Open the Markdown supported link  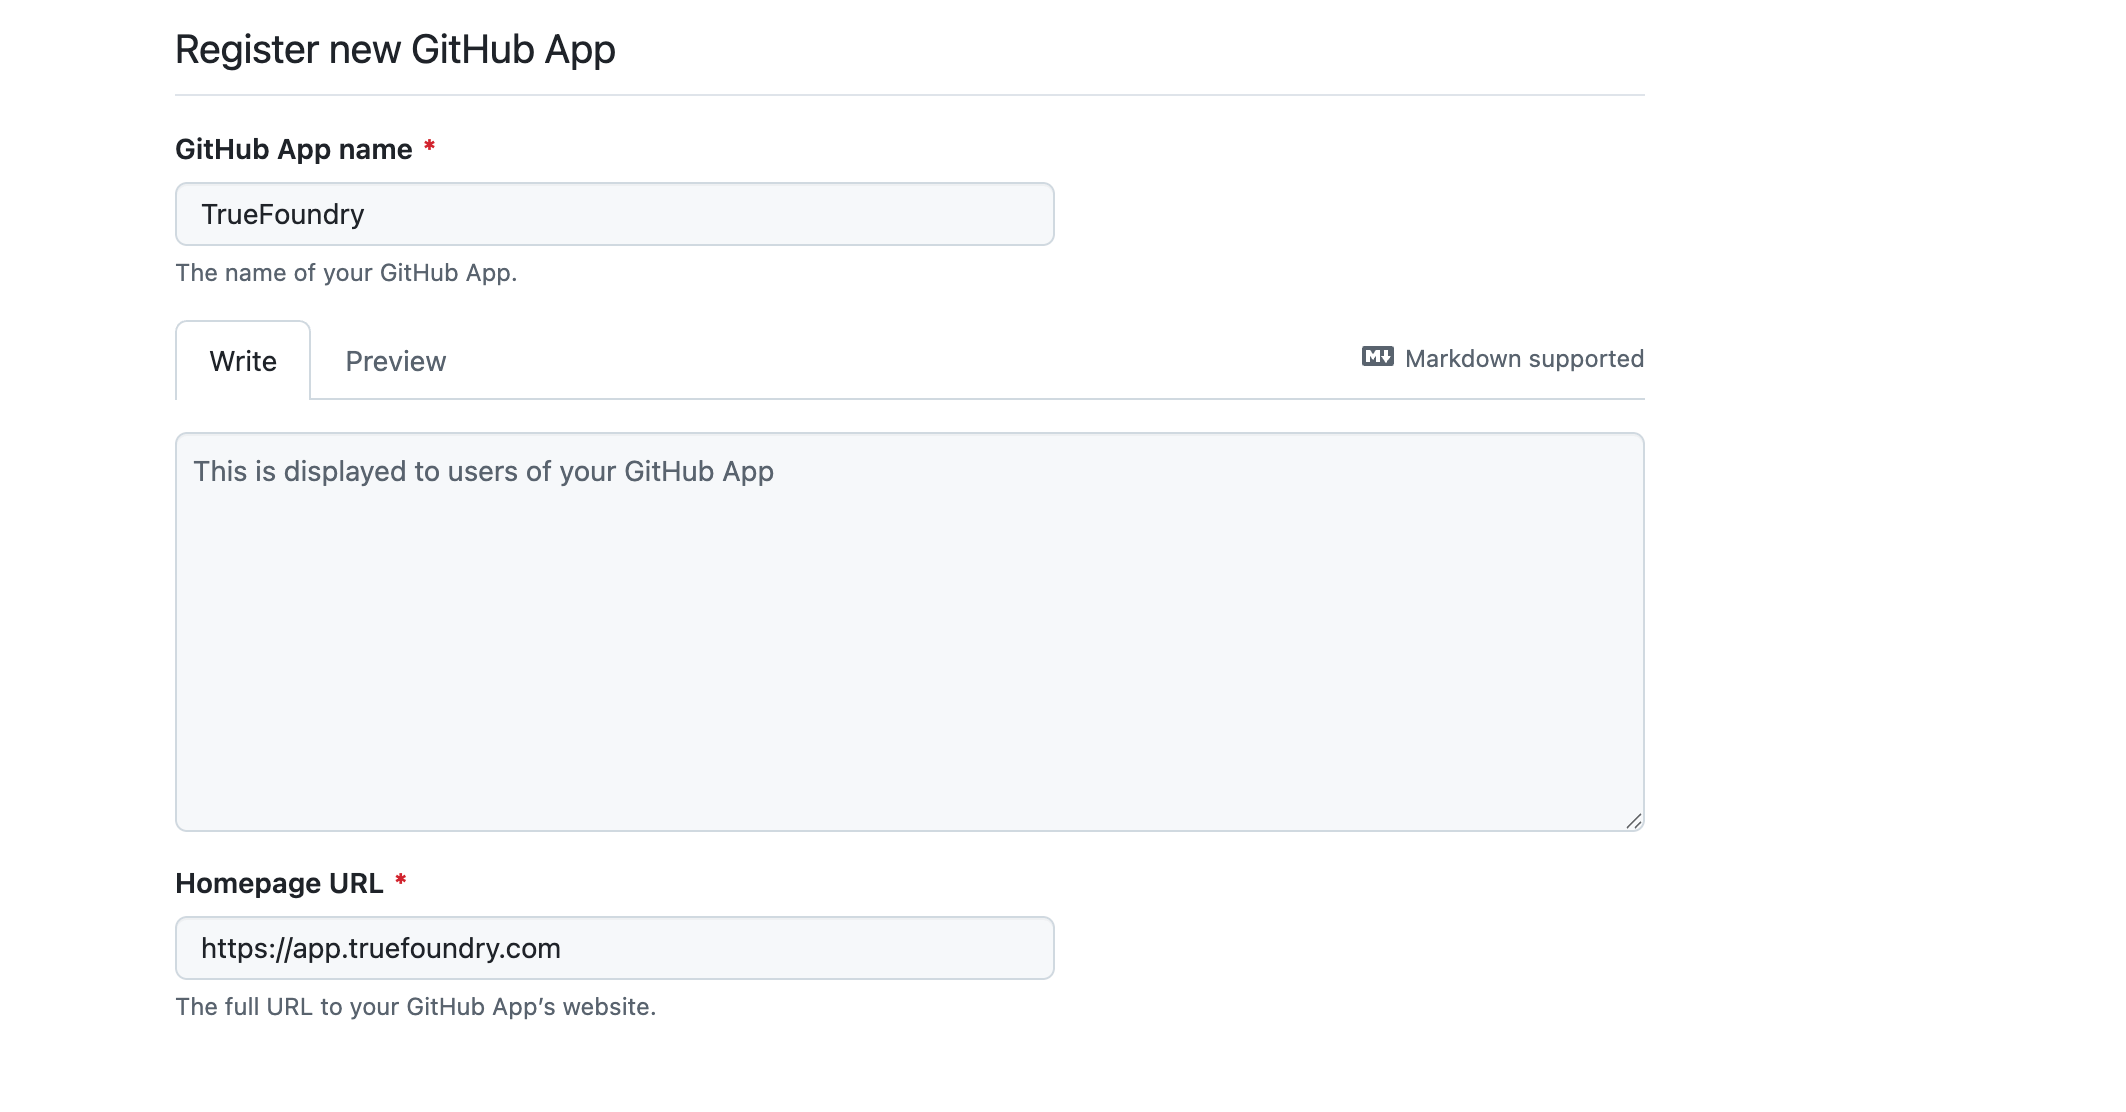click(1502, 359)
